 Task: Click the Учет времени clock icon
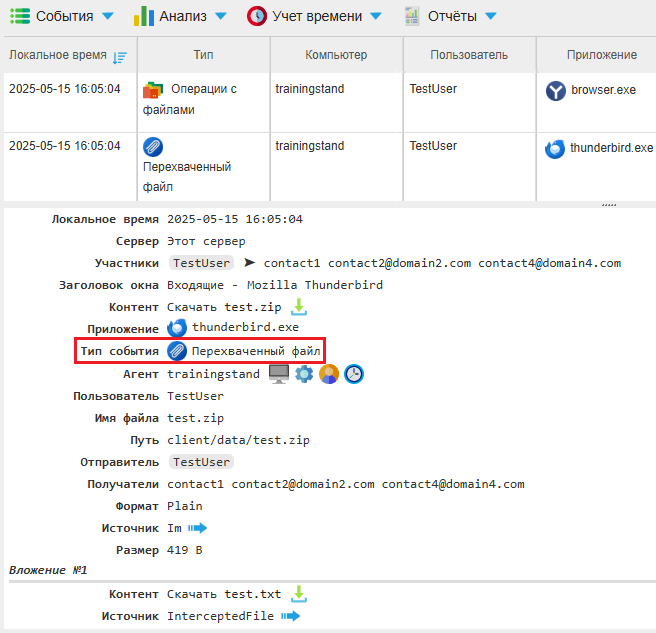pyautogui.click(x=257, y=16)
